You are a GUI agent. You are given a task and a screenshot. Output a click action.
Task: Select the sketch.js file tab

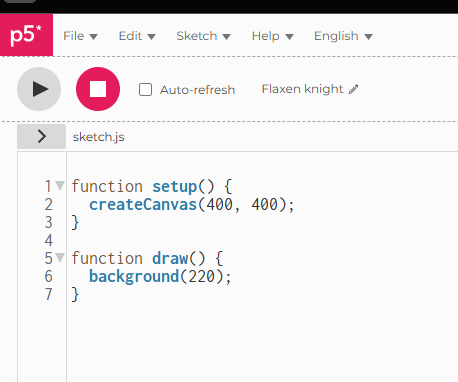[x=99, y=137]
